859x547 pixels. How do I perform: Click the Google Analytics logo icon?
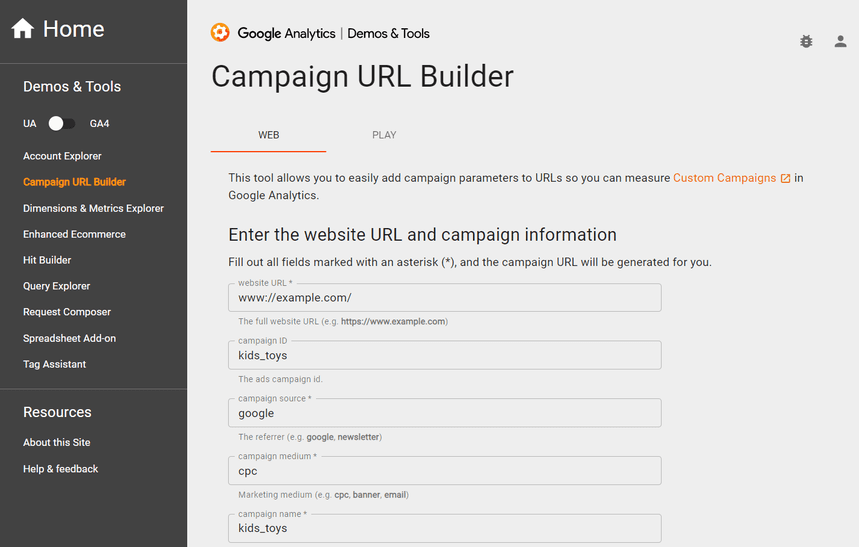[x=220, y=33]
